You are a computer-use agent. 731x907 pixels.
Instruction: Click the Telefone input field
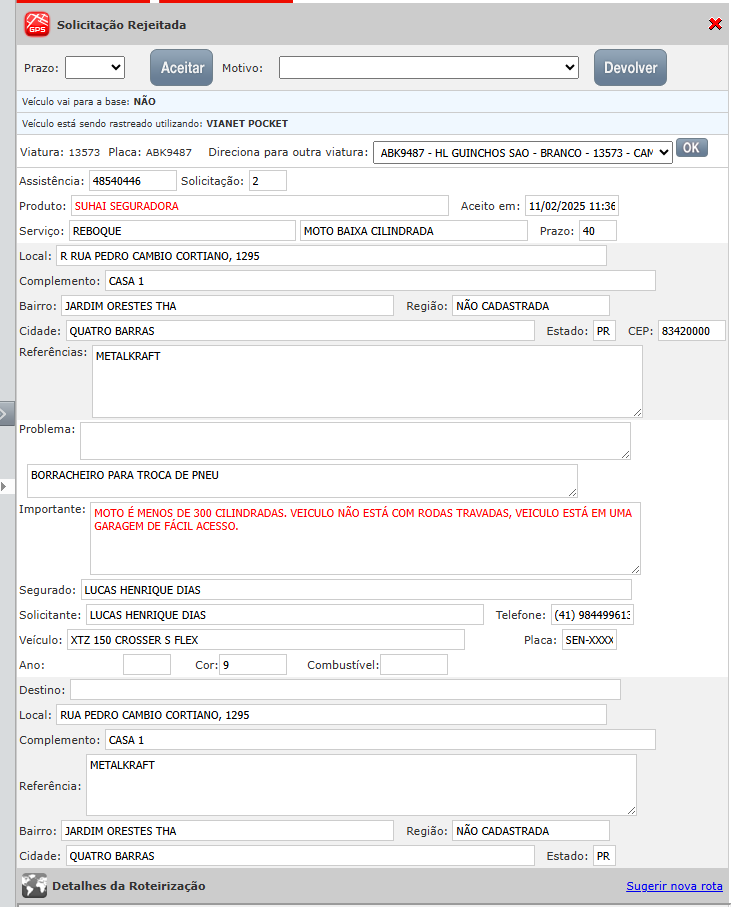coord(592,615)
